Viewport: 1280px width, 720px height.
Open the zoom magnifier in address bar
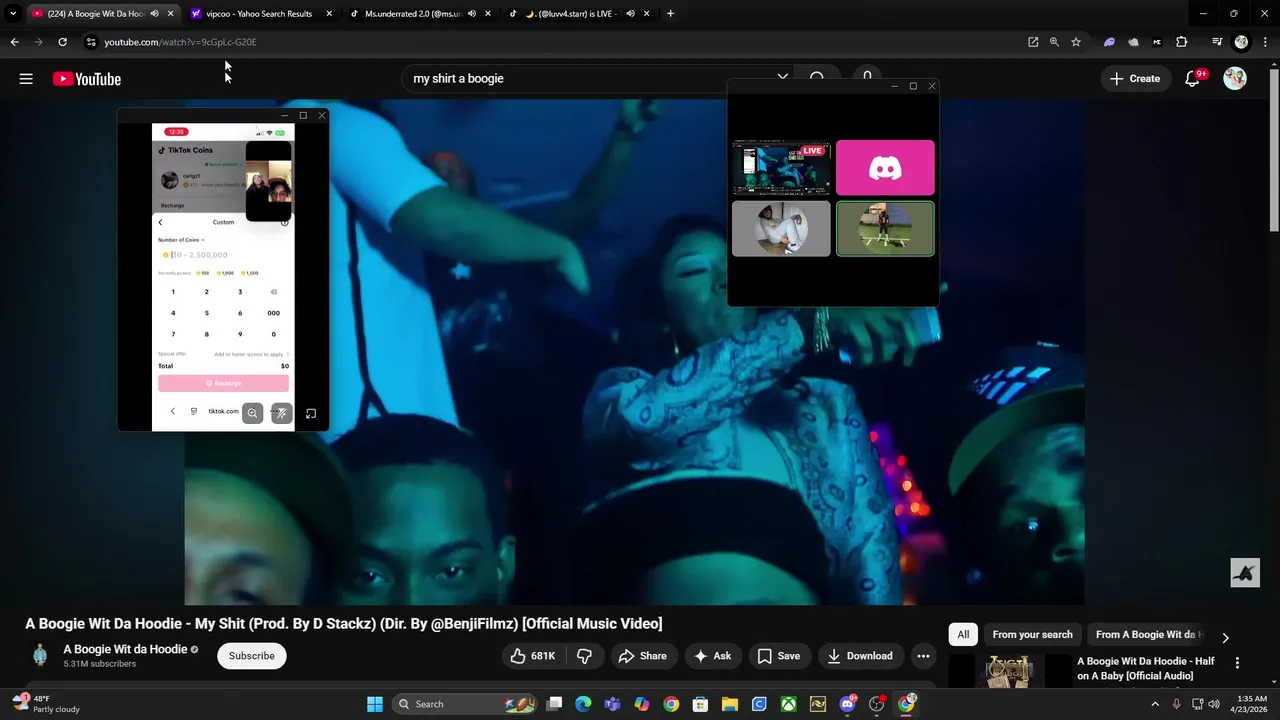1054,42
